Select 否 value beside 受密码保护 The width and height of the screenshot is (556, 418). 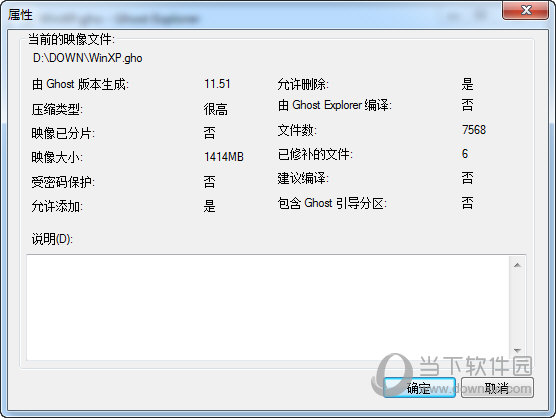tap(209, 182)
